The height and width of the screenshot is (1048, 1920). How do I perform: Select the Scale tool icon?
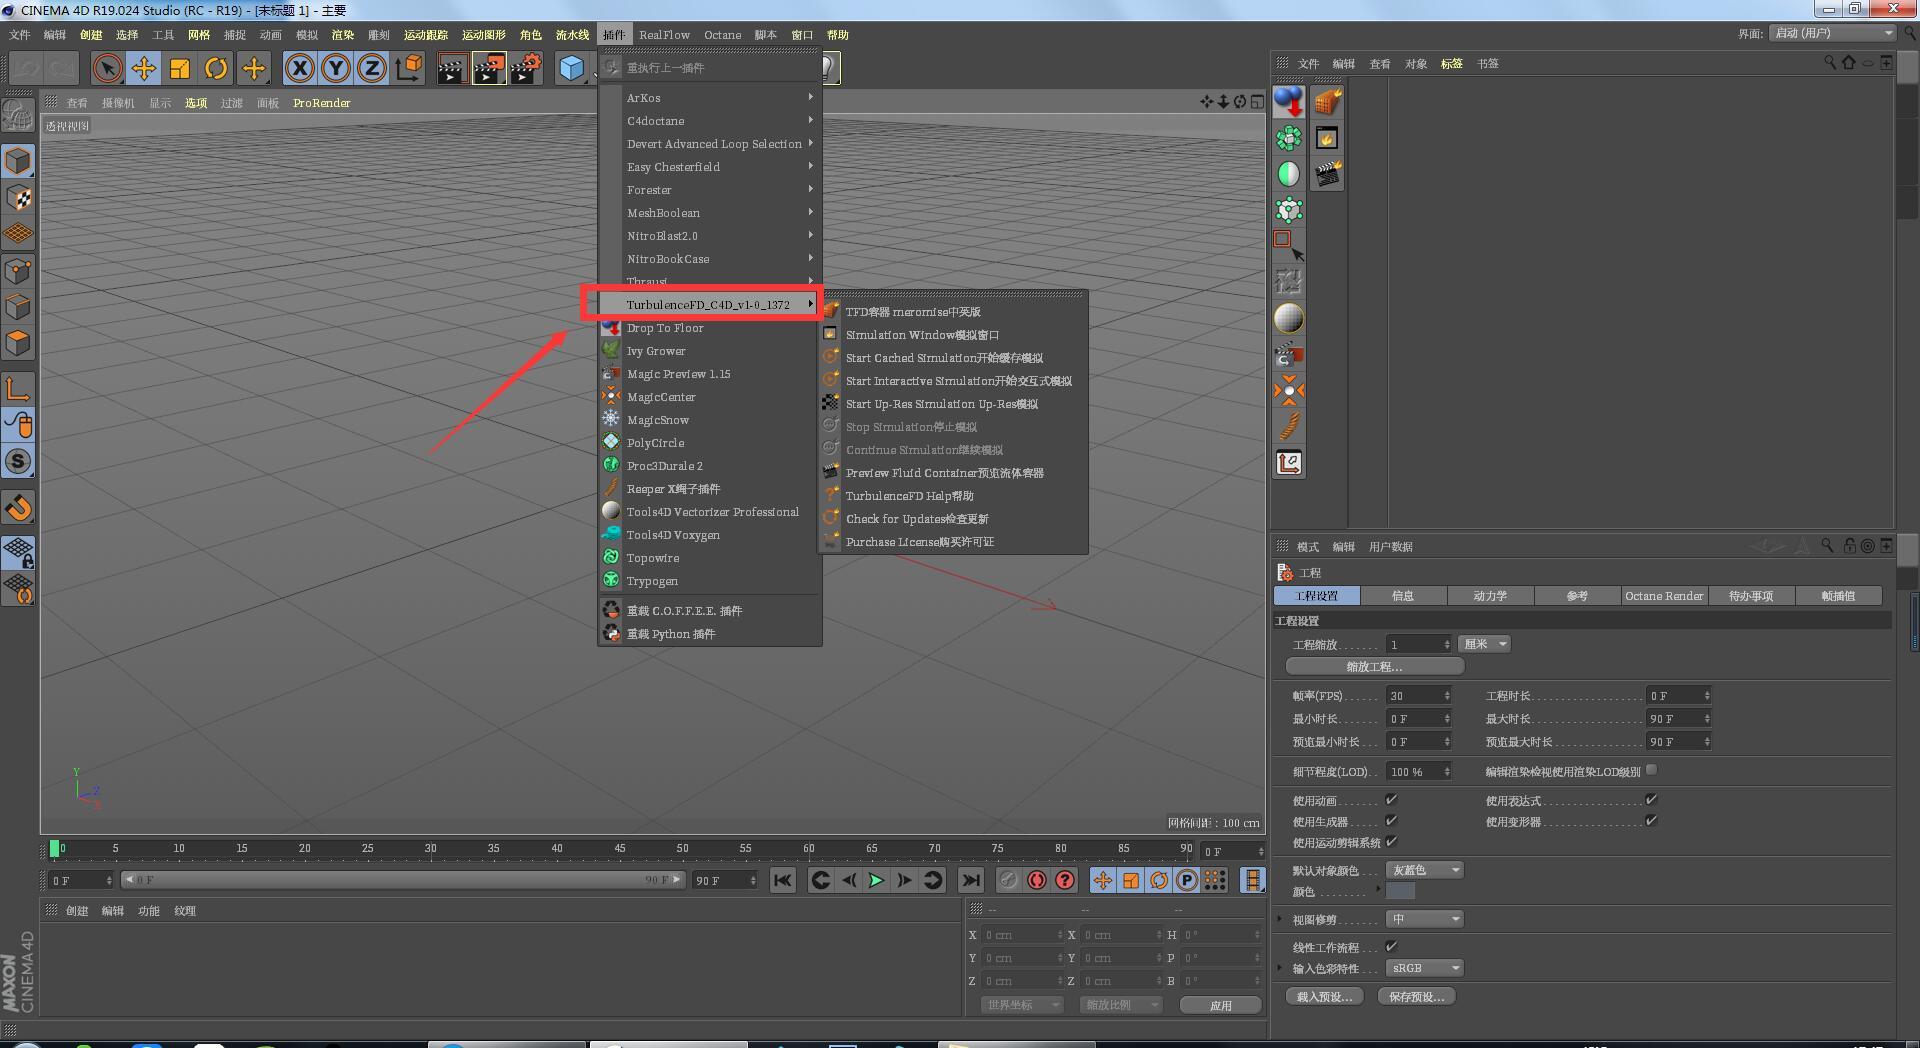(180, 68)
